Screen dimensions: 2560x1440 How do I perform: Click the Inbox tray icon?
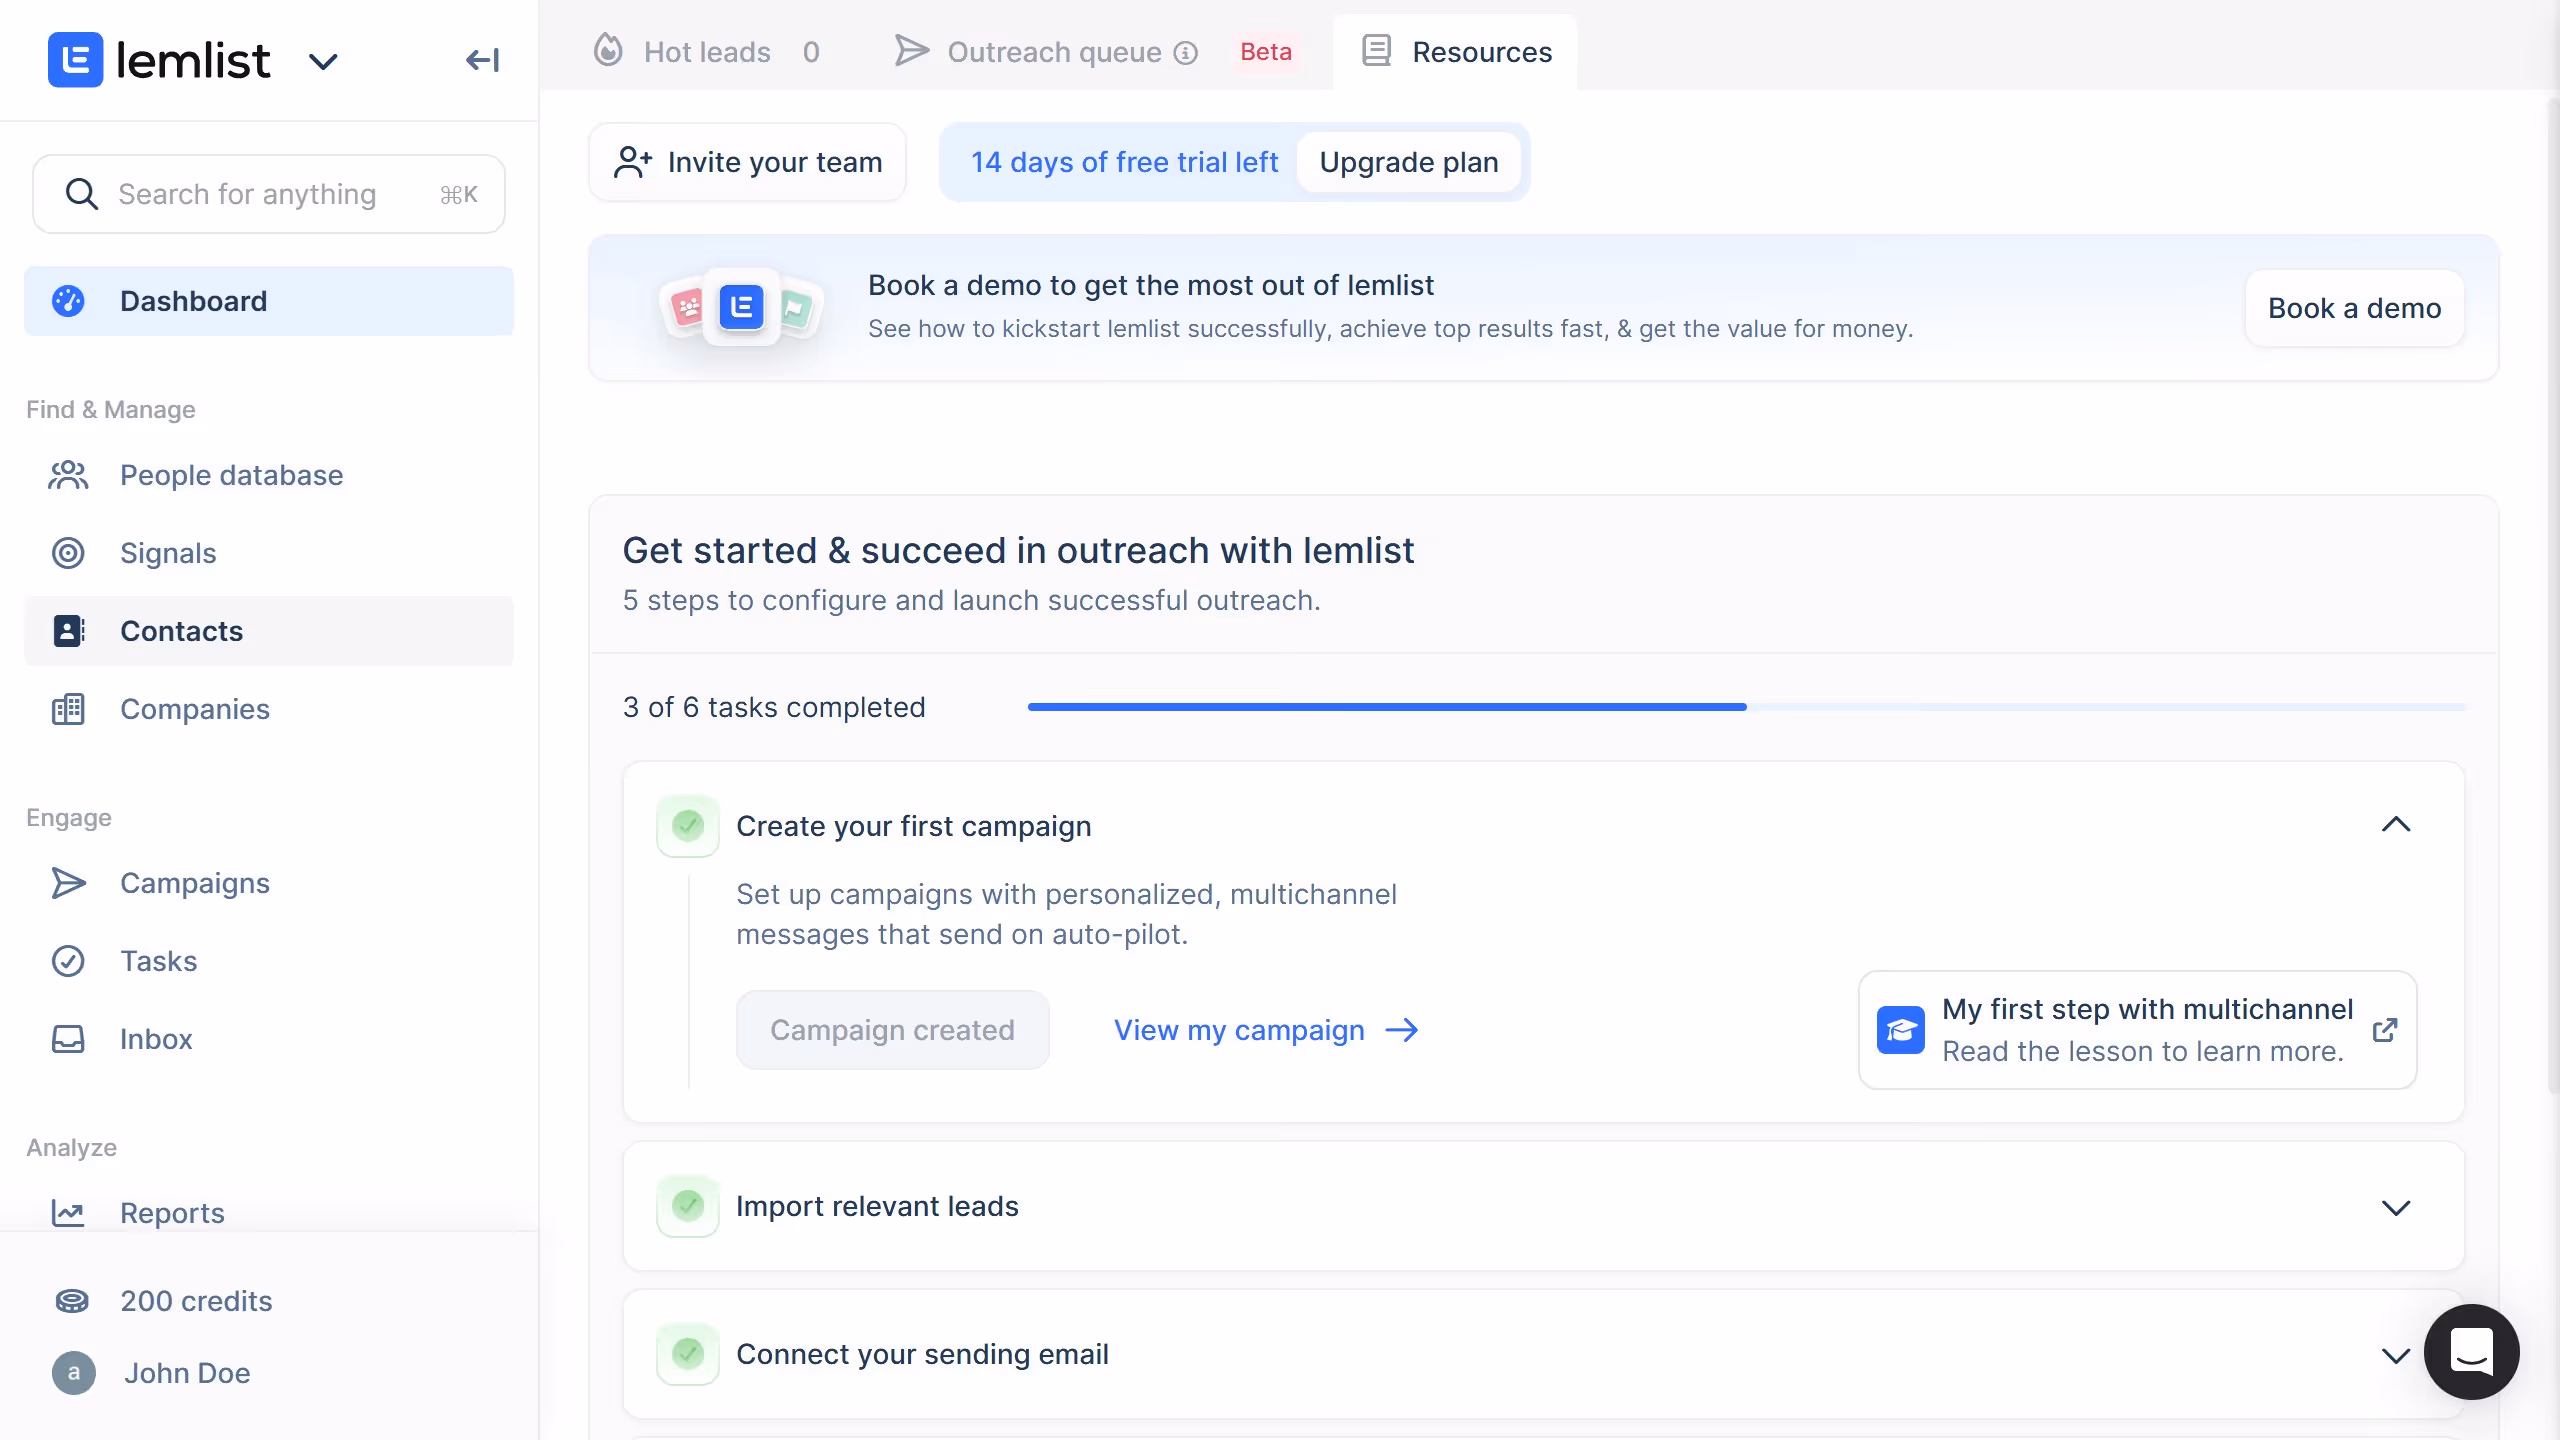(68, 1039)
